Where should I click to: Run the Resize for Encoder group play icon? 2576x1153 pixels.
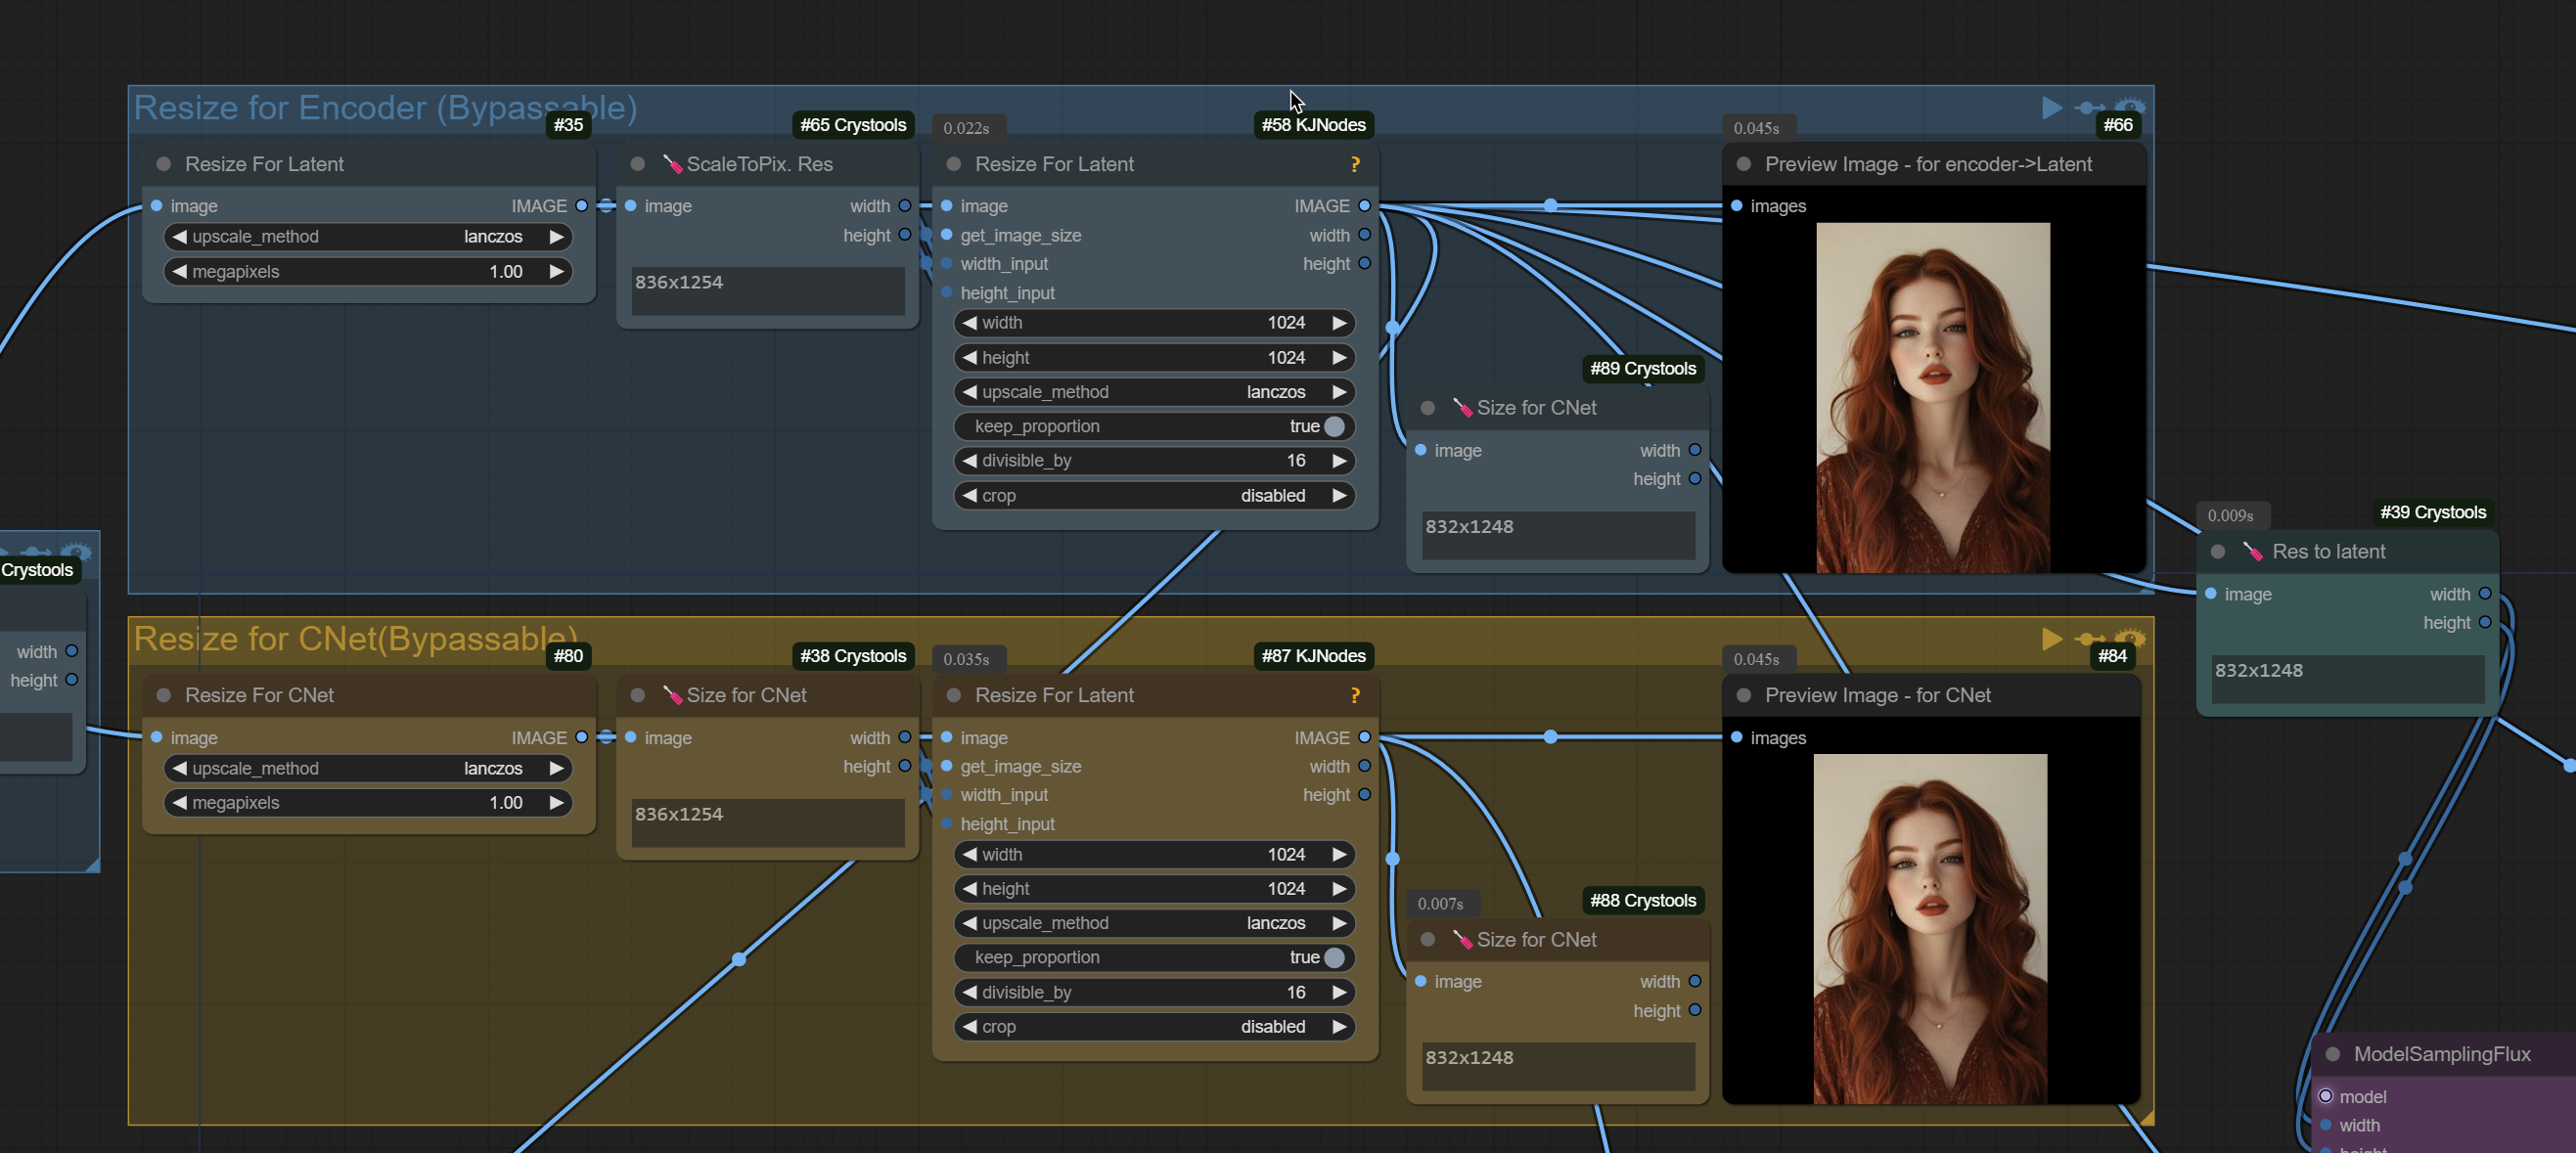pos(2051,107)
